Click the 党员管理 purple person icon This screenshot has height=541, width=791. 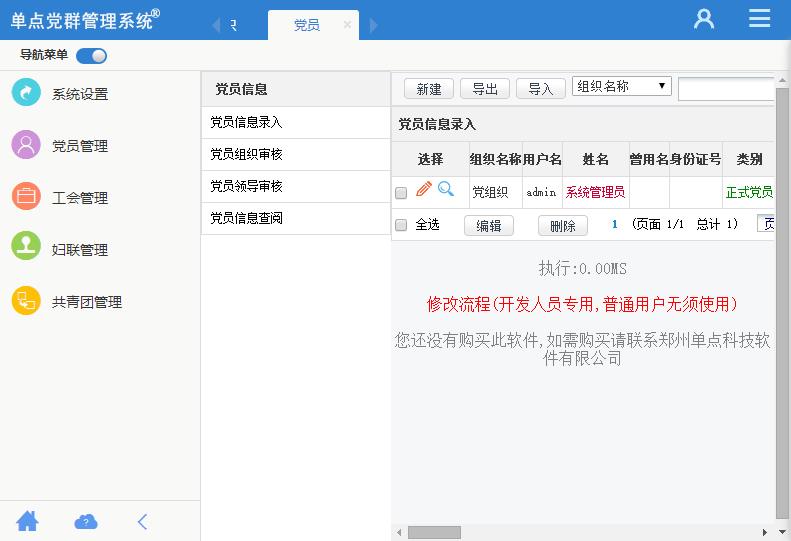[26, 145]
